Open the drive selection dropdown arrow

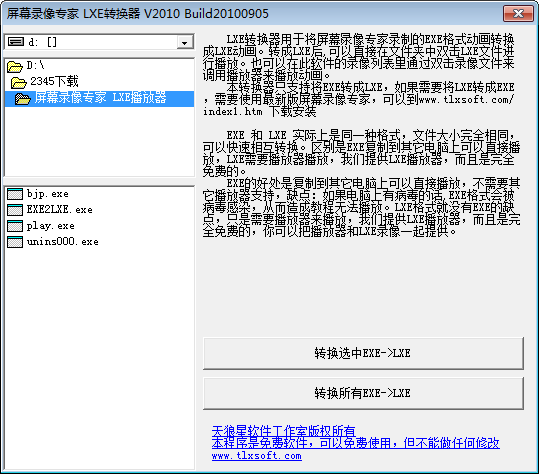click(x=185, y=43)
